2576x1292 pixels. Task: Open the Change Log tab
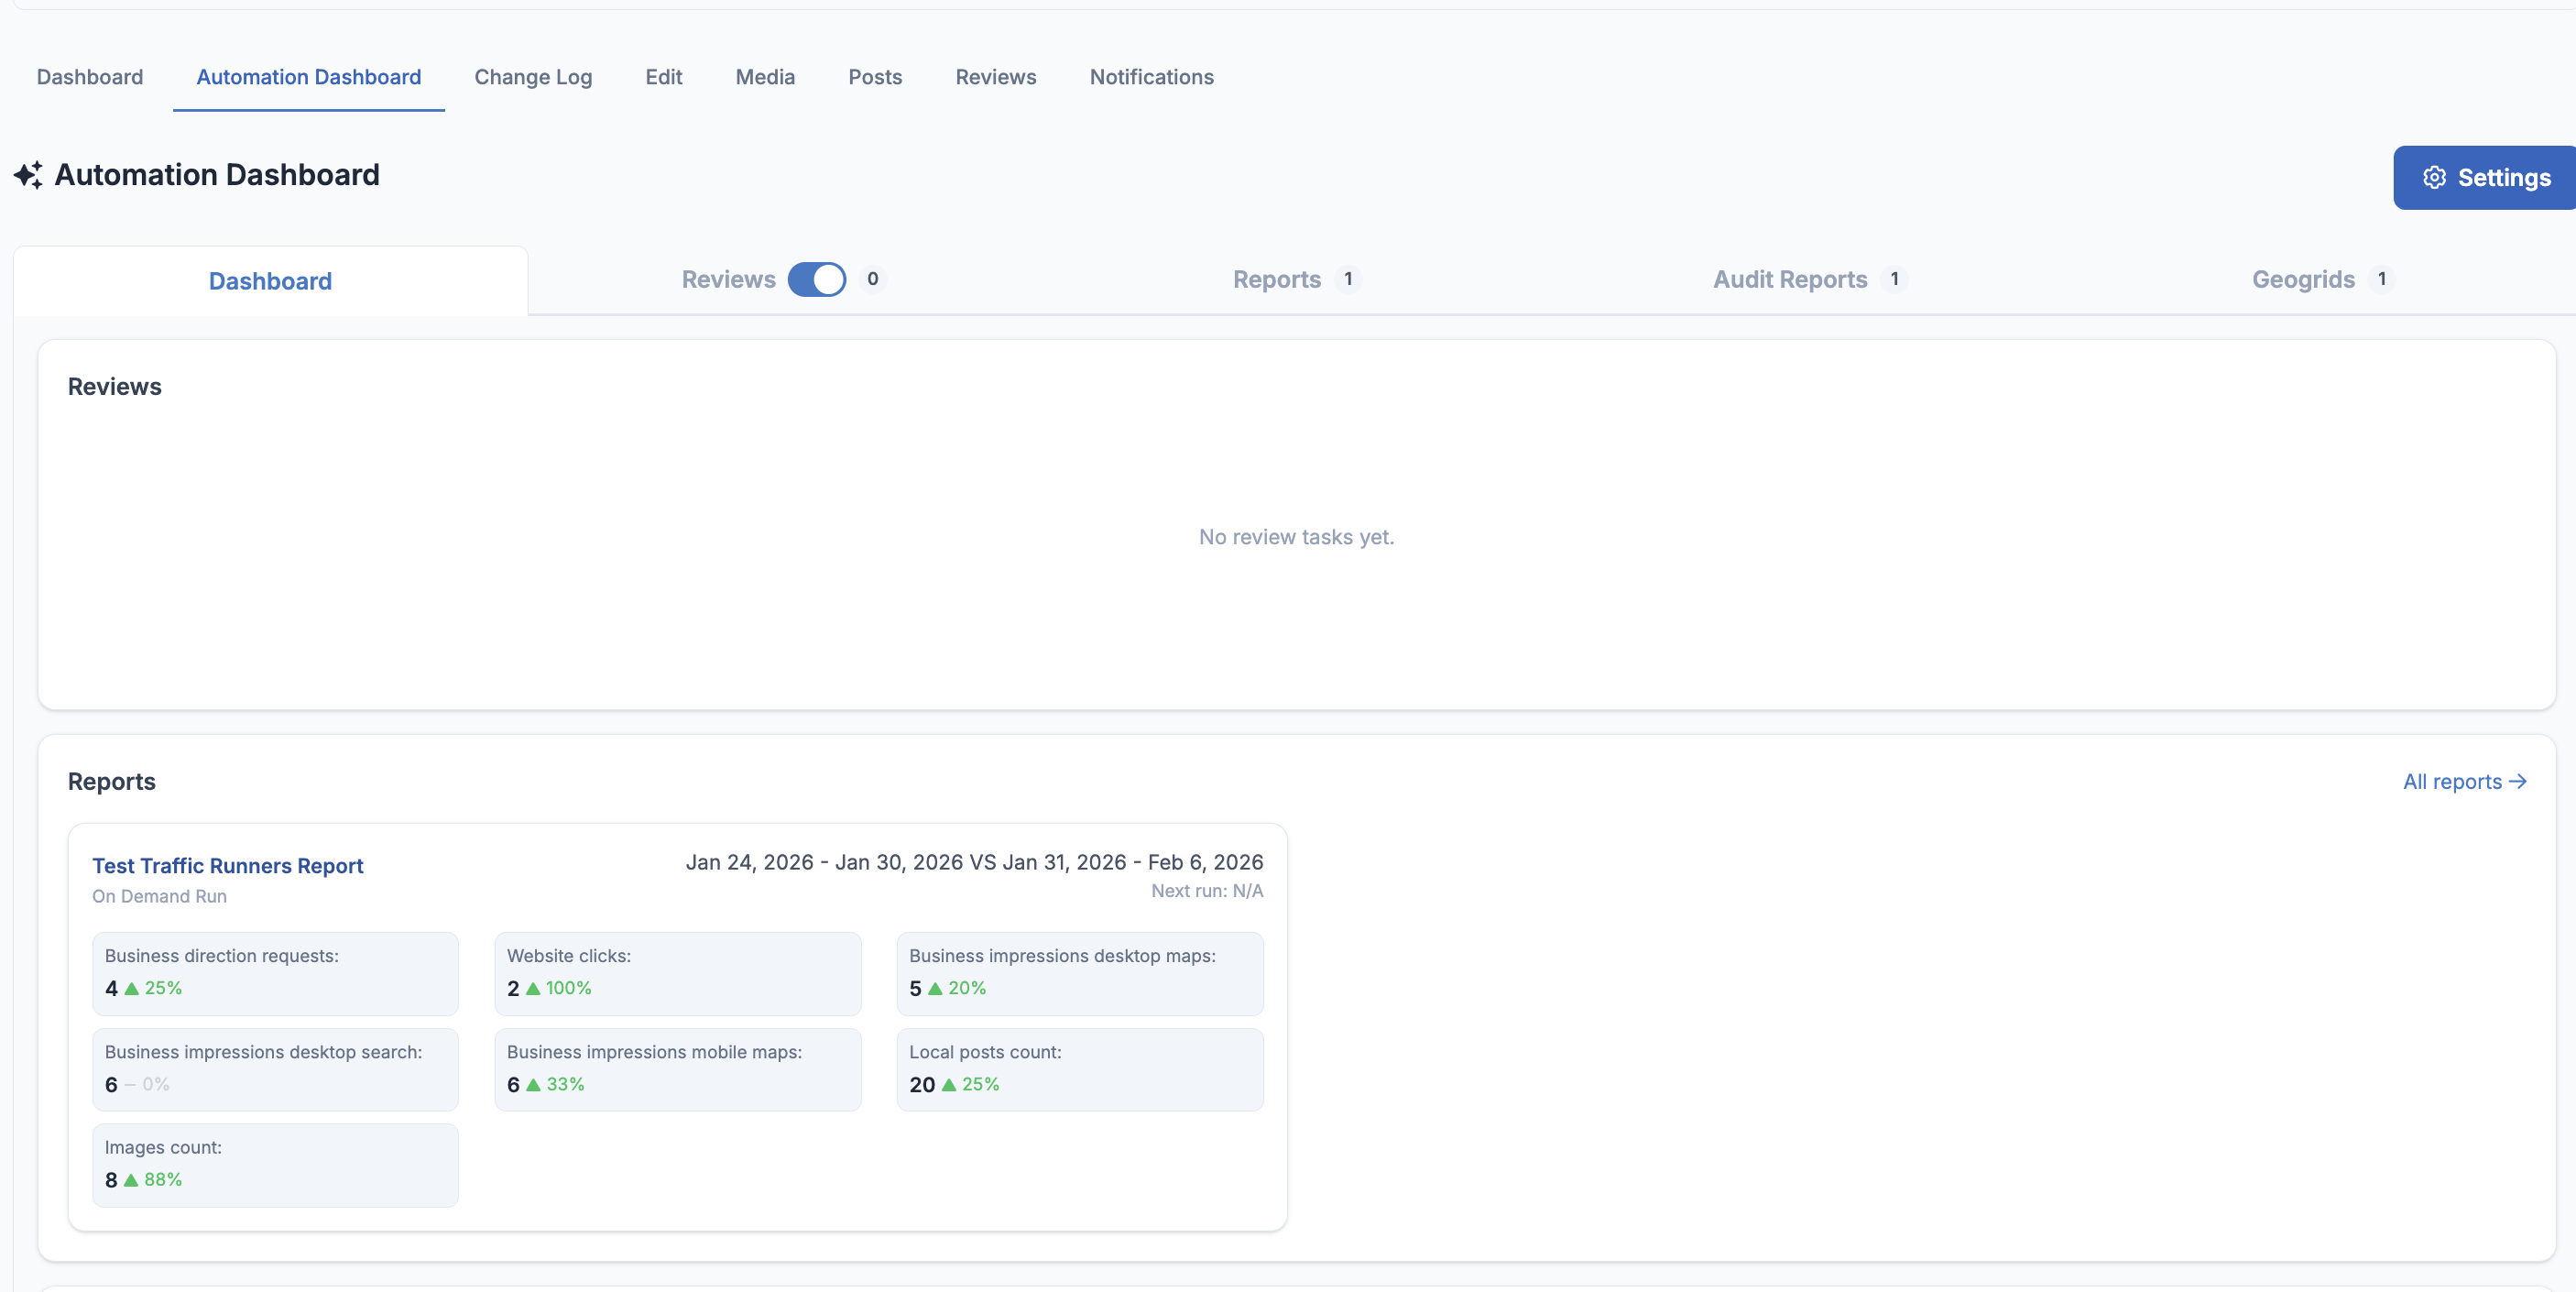pos(532,77)
